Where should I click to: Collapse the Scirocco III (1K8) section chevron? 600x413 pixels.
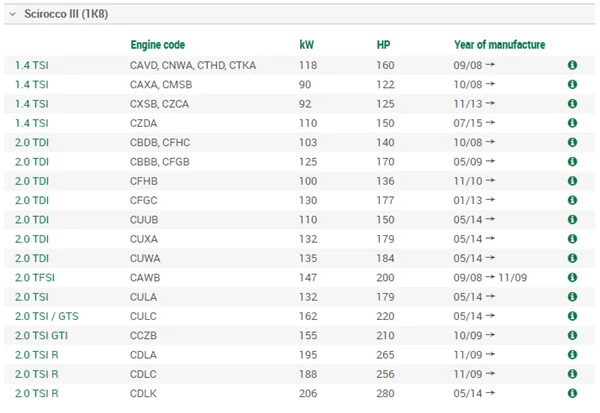(x=13, y=14)
